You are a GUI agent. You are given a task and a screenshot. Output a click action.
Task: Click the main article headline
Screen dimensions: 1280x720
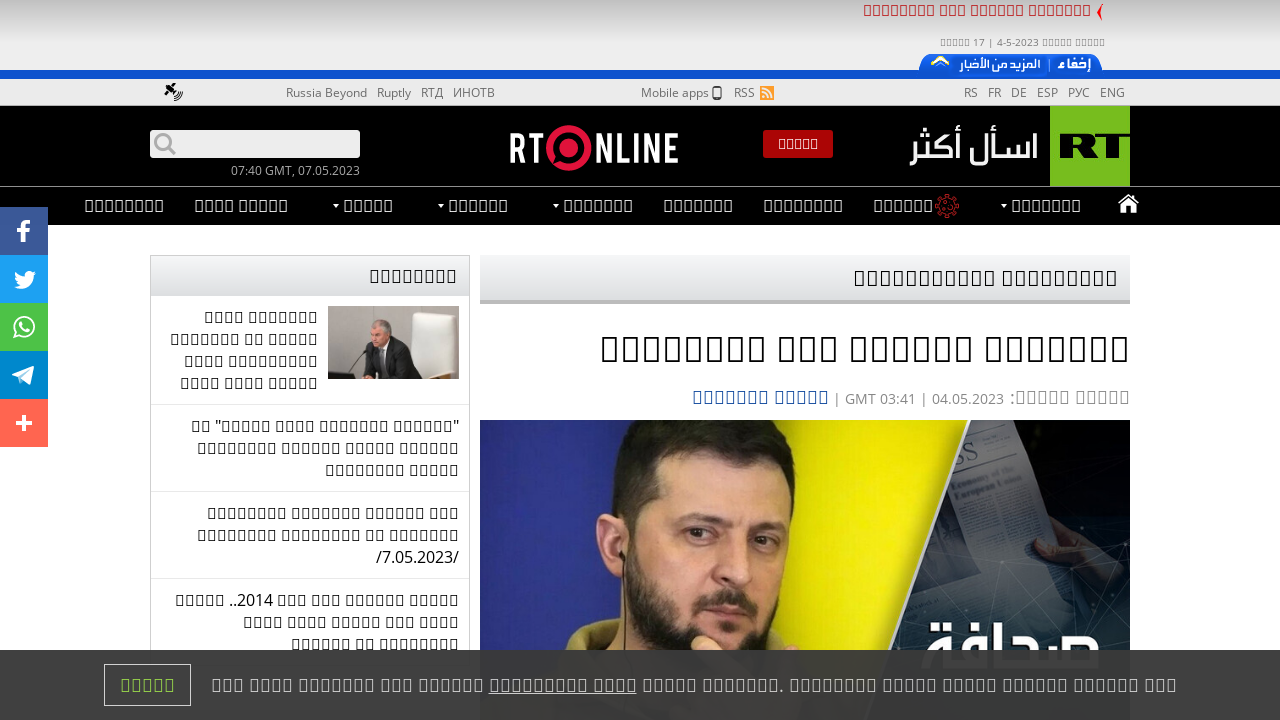865,349
